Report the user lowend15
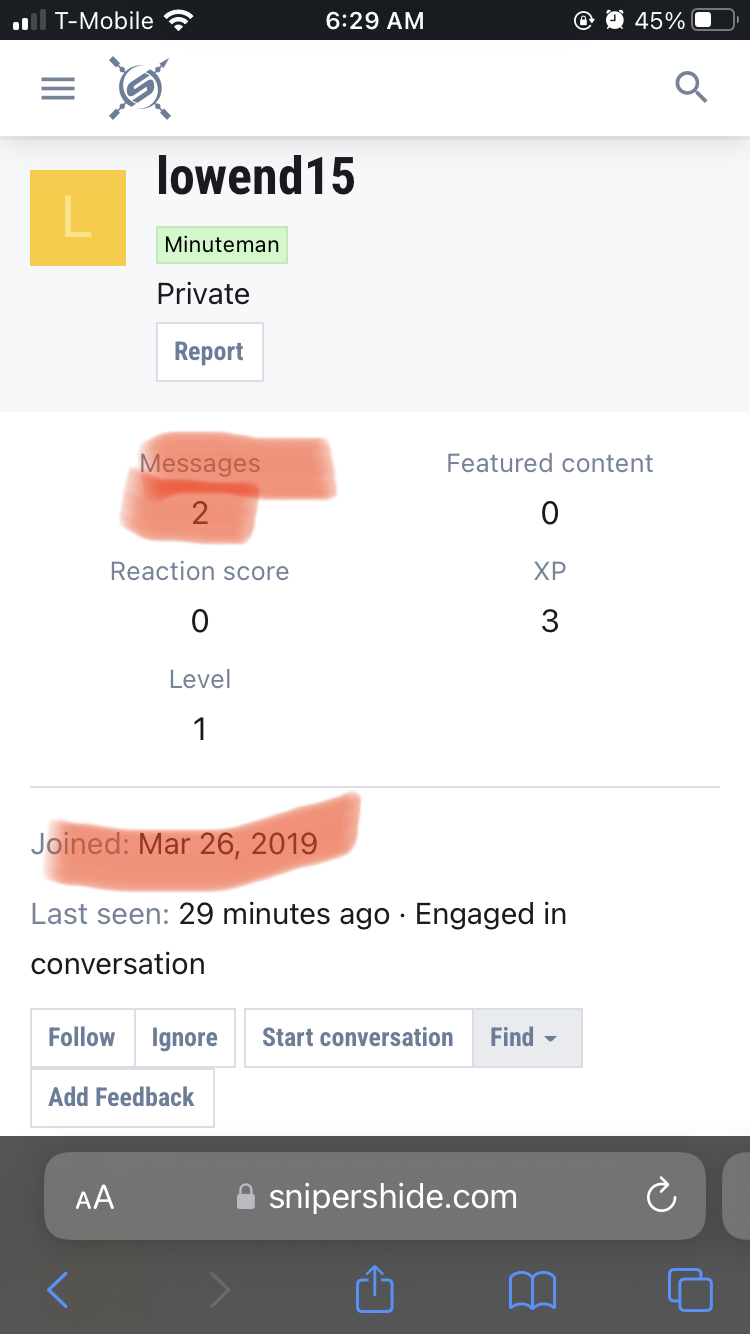Screen dimensions: 750x1334 coord(209,352)
